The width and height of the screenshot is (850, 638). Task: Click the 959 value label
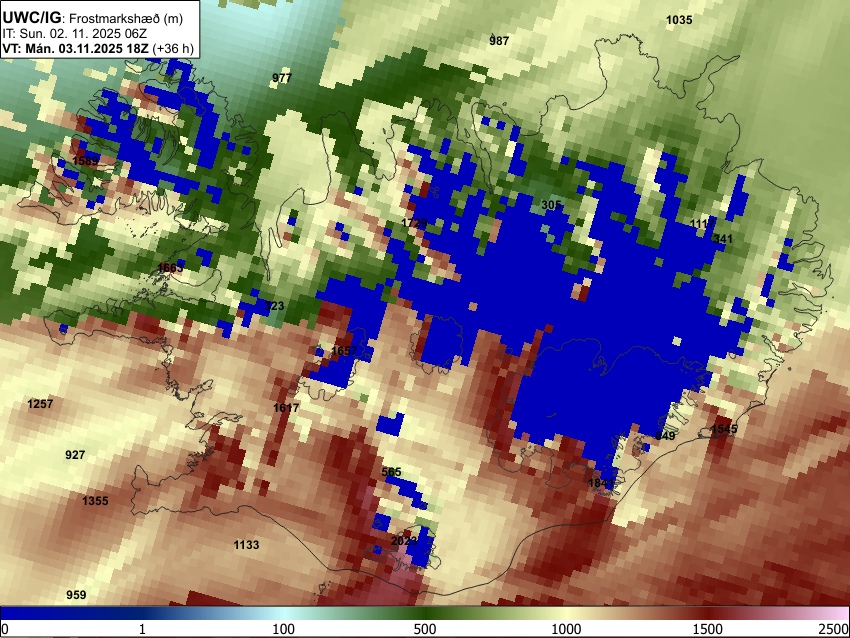pos(76,595)
